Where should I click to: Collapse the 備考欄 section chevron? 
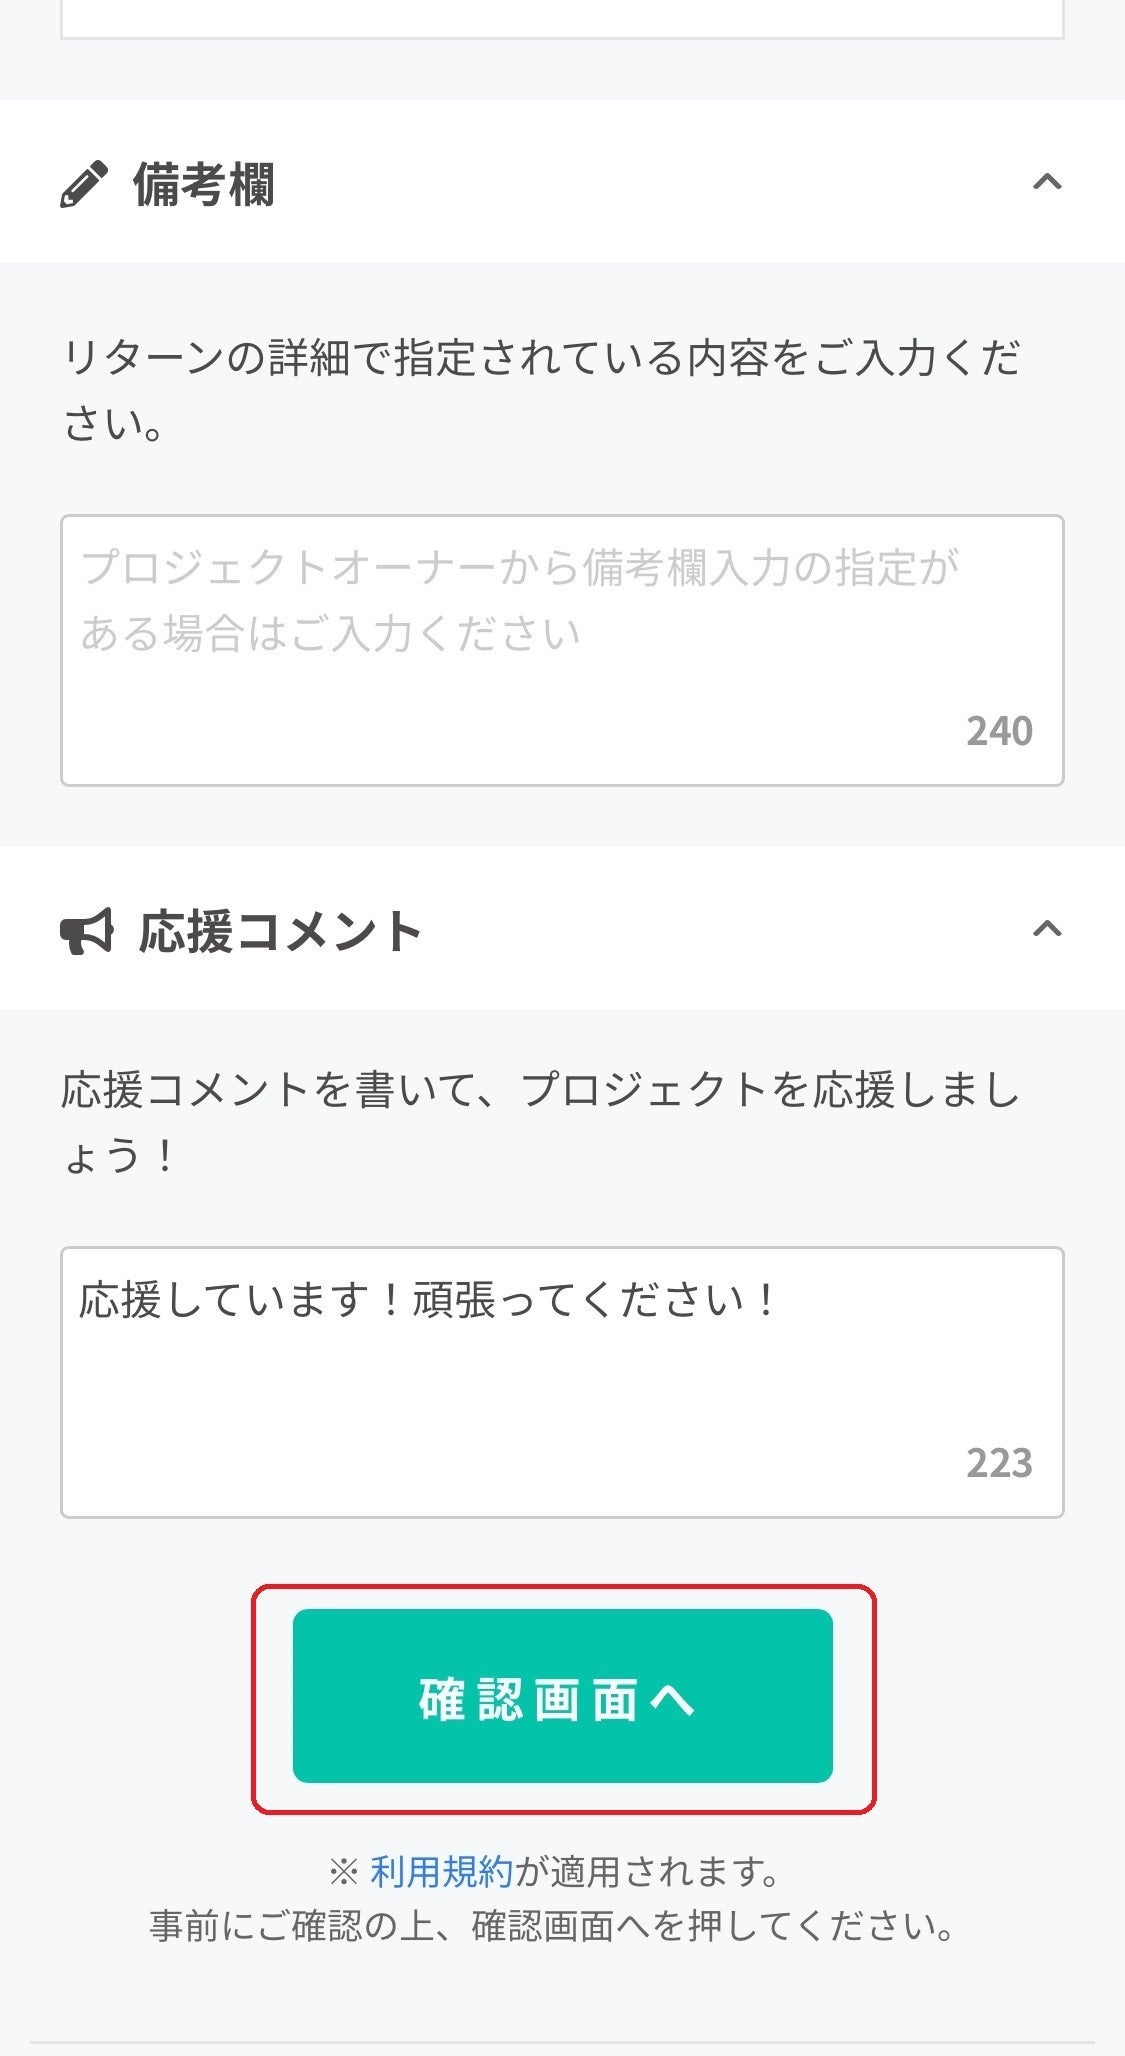coord(1046,182)
